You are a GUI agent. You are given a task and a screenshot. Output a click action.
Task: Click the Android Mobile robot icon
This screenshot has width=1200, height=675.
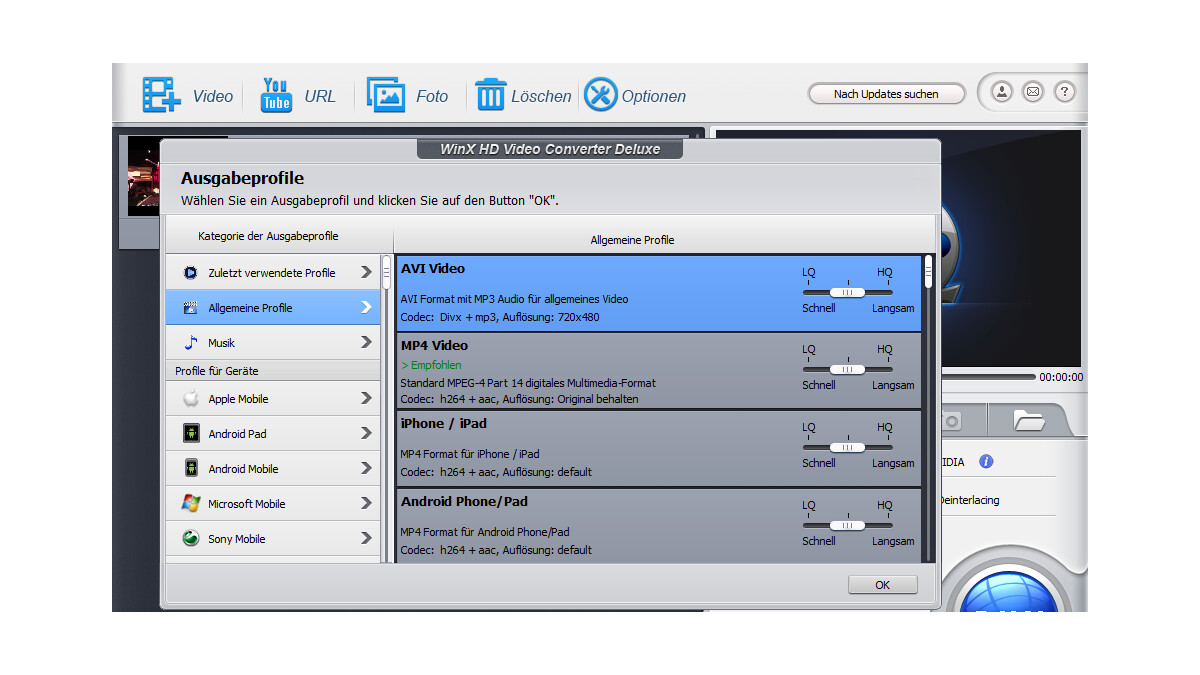(x=190, y=469)
